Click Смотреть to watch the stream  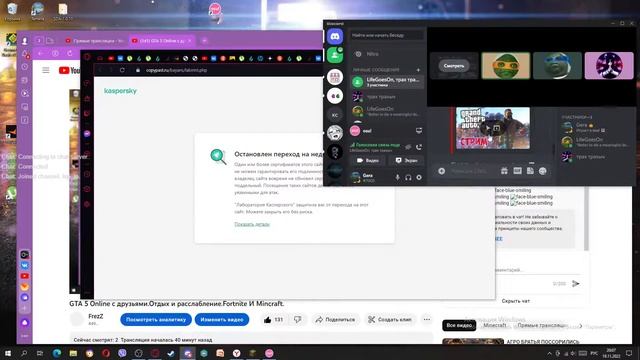point(454,66)
